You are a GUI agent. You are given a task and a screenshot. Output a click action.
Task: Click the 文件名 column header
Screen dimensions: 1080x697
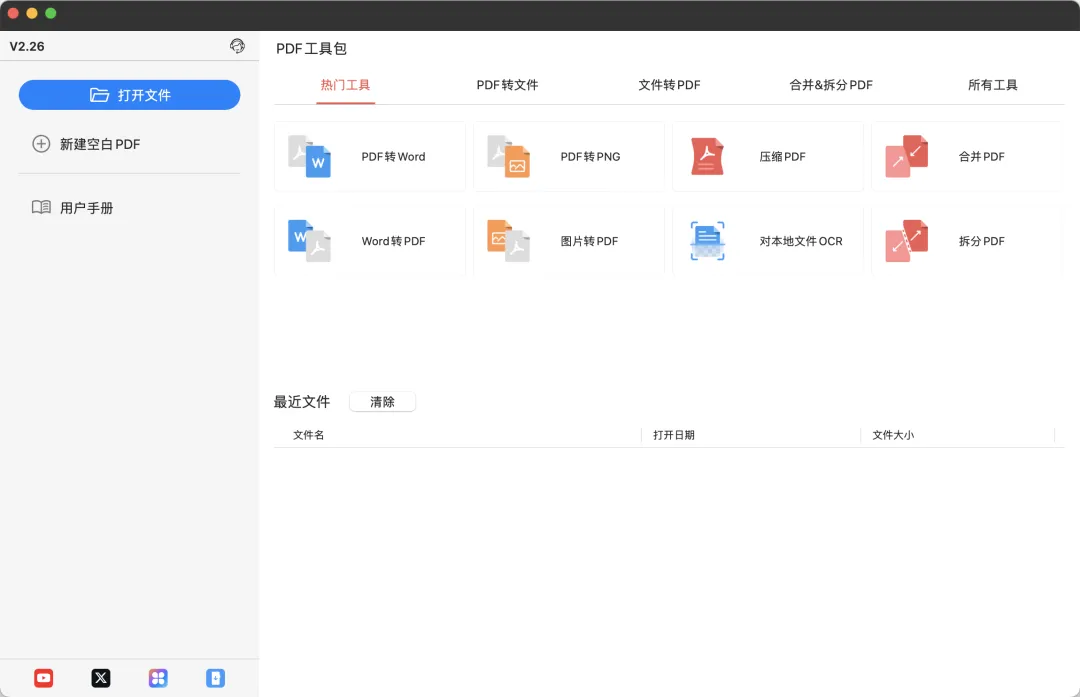click(309, 435)
